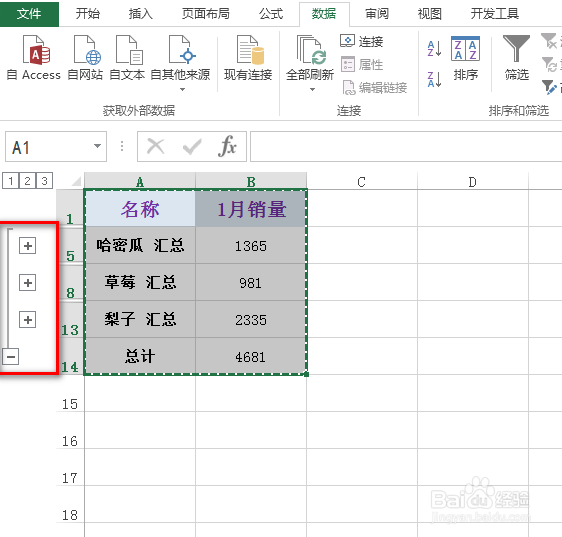Select column B header
Image resolution: width=562 pixels, height=537 pixels.
point(251,181)
